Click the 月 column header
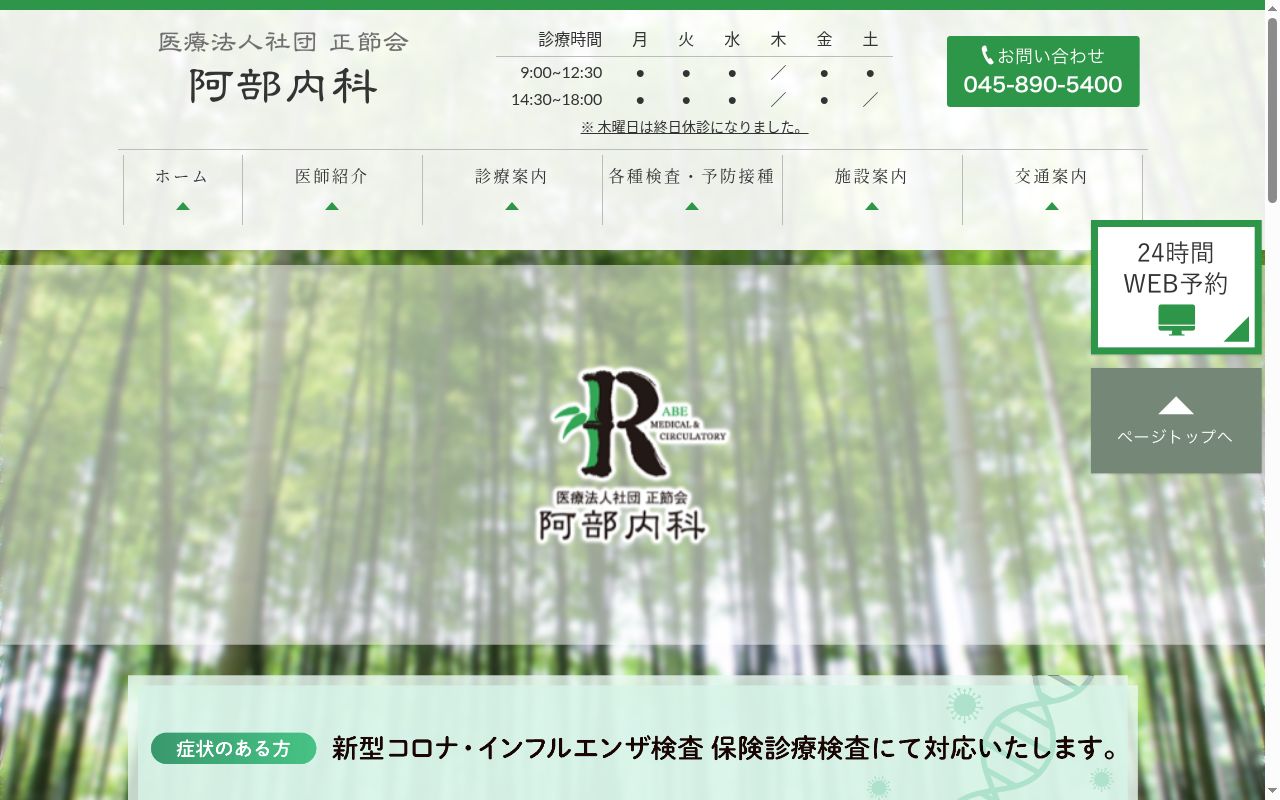 640,40
